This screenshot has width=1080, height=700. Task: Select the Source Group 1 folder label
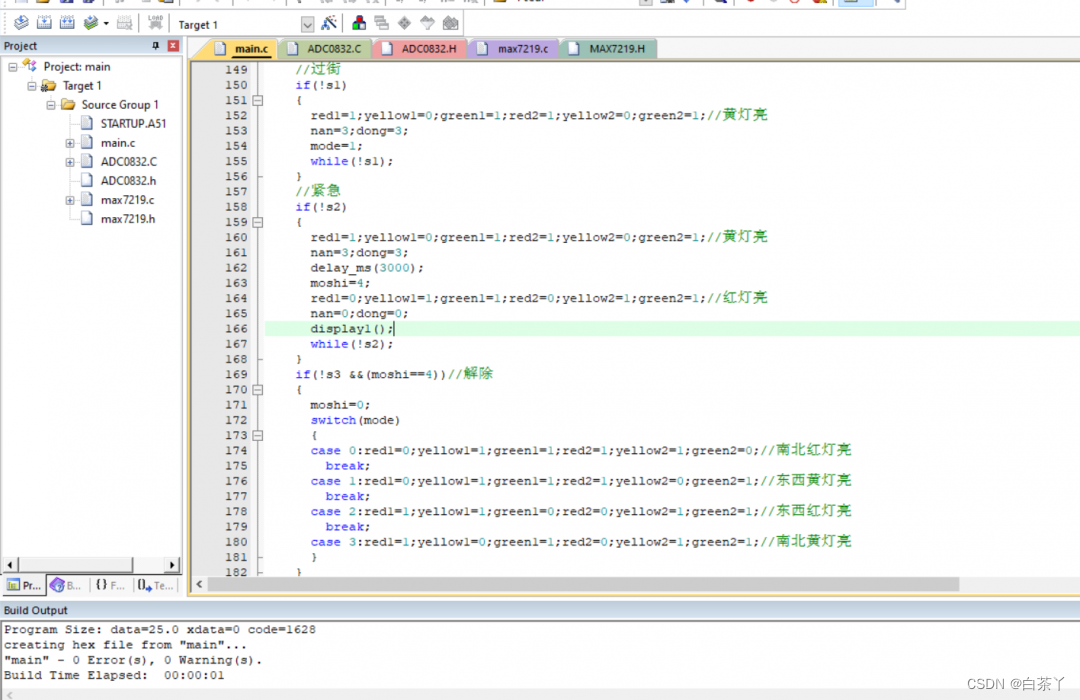(120, 105)
